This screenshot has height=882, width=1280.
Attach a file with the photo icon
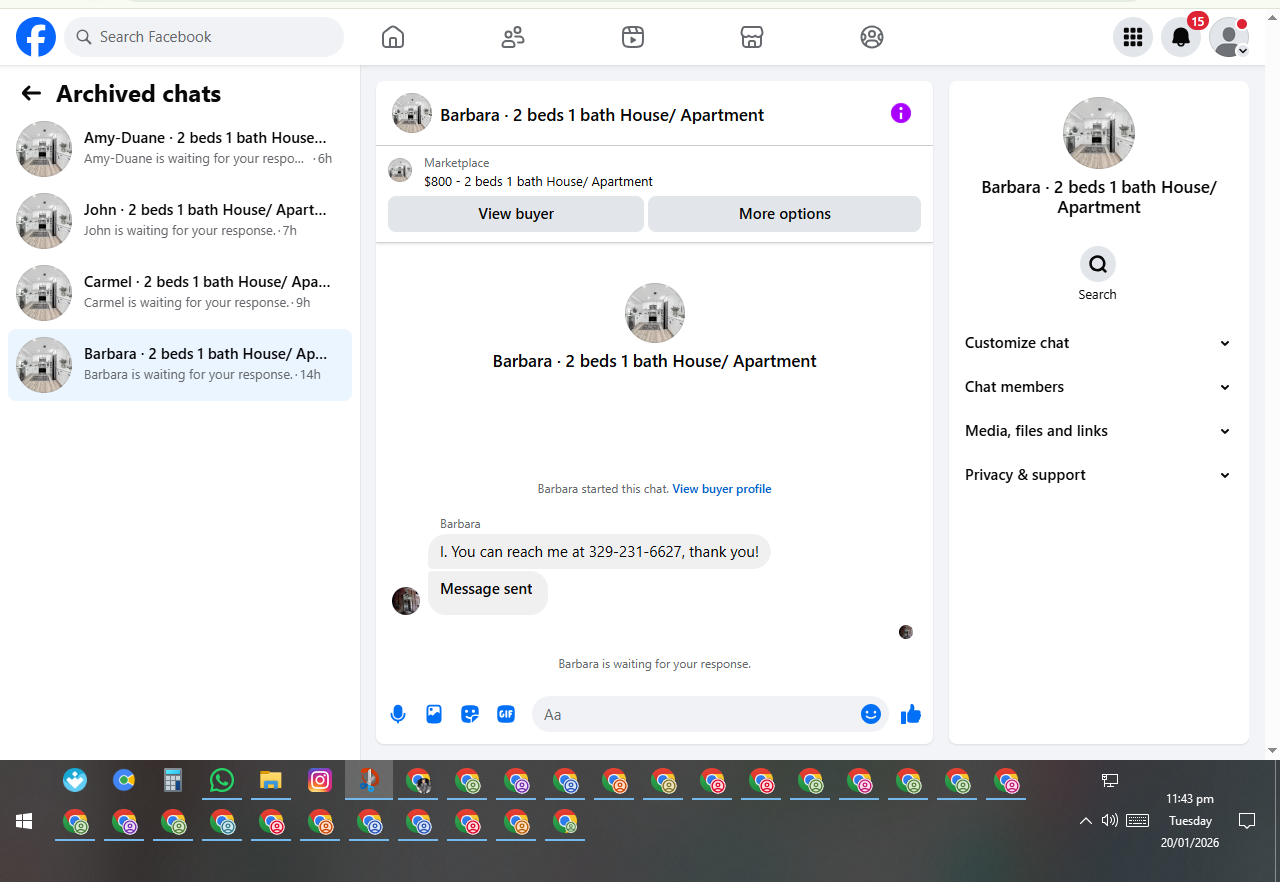pos(434,714)
